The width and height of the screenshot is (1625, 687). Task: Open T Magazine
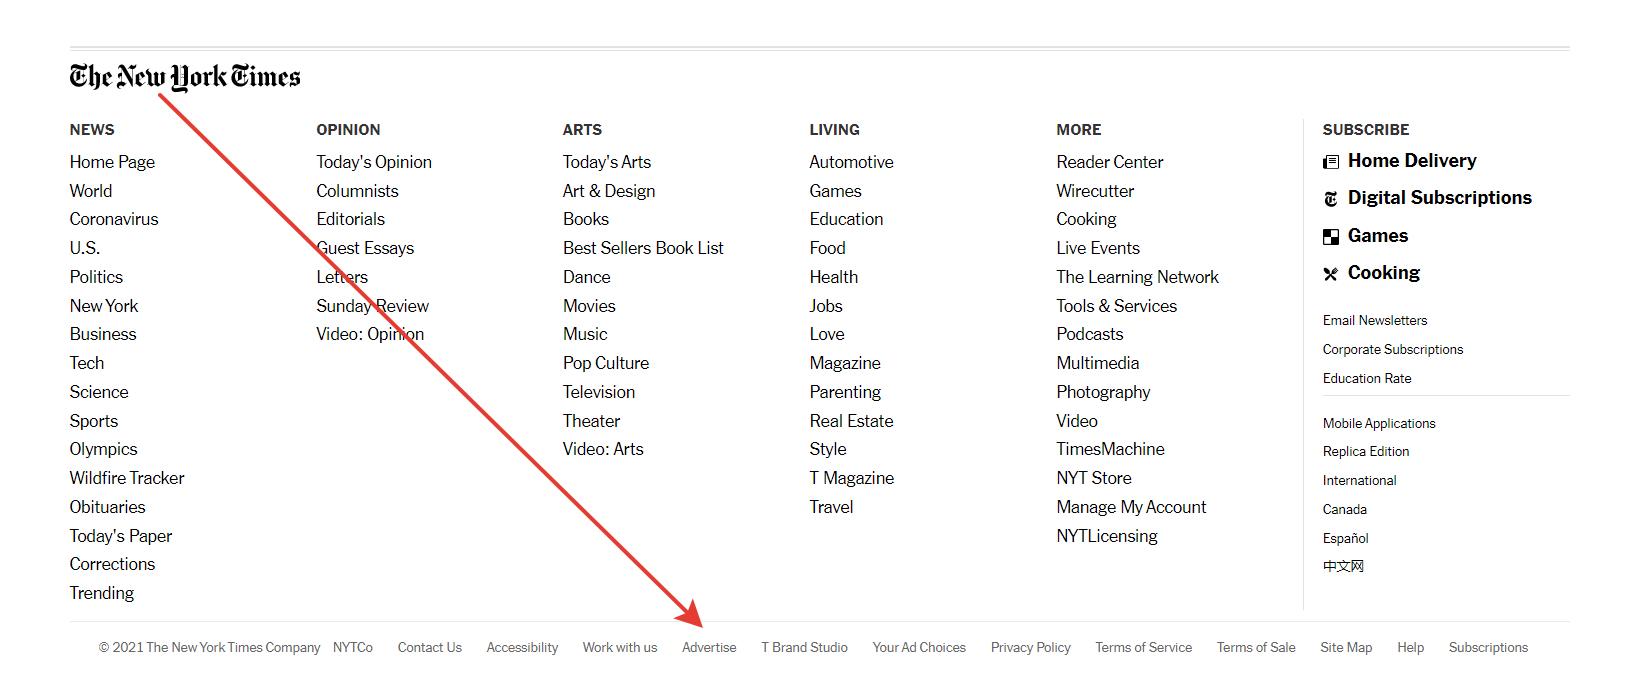[852, 478]
